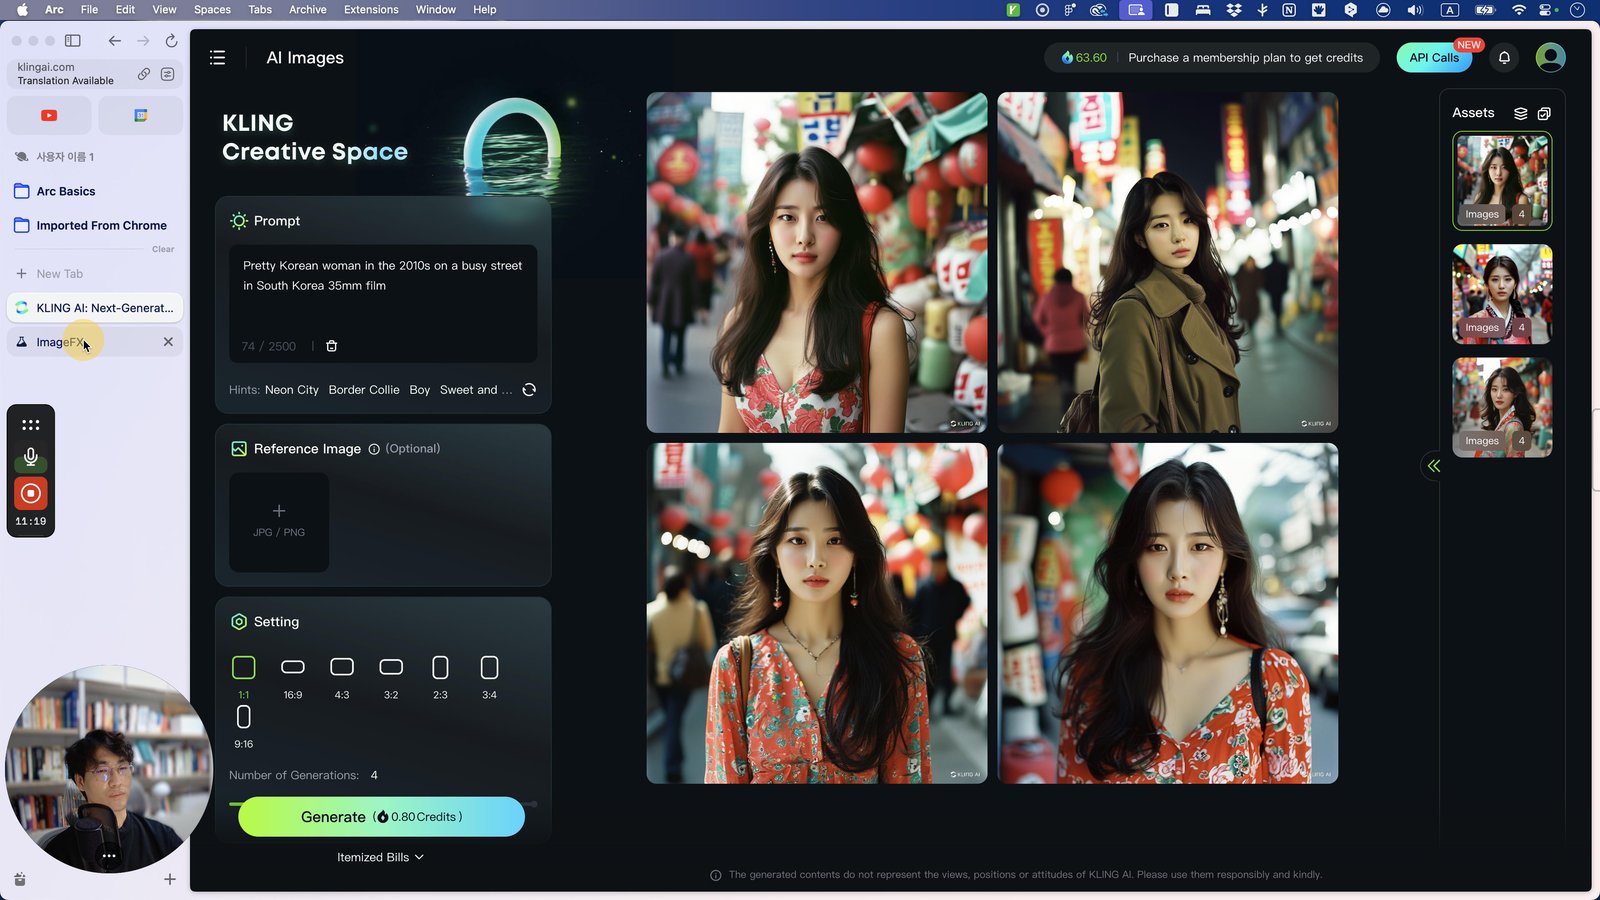Select the 3:2 aspect ratio
The width and height of the screenshot is (1600, 900).
point(391,677)
